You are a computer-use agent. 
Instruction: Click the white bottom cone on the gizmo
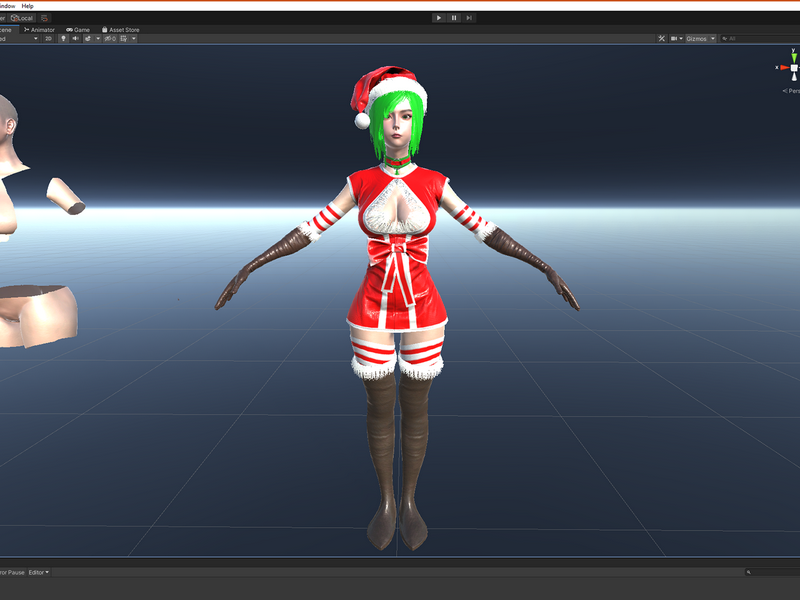(x=794, y=77)
